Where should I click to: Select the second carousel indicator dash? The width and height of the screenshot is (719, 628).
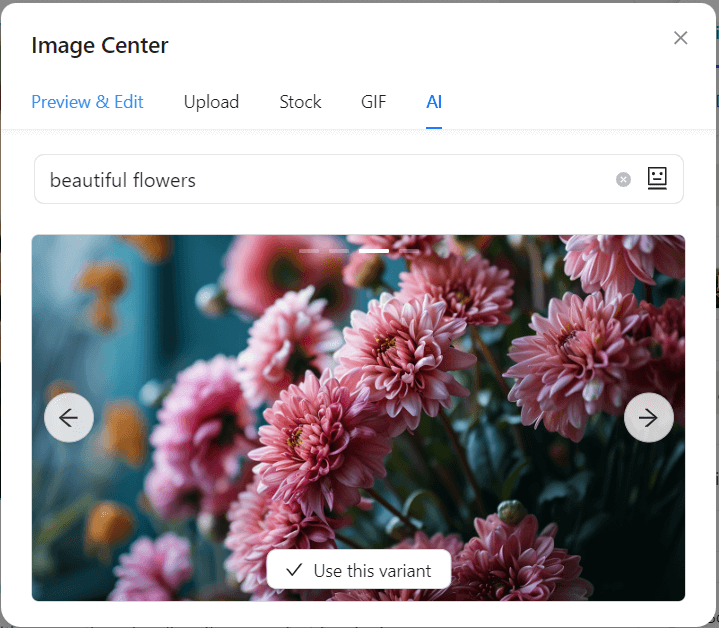(339, 251)
